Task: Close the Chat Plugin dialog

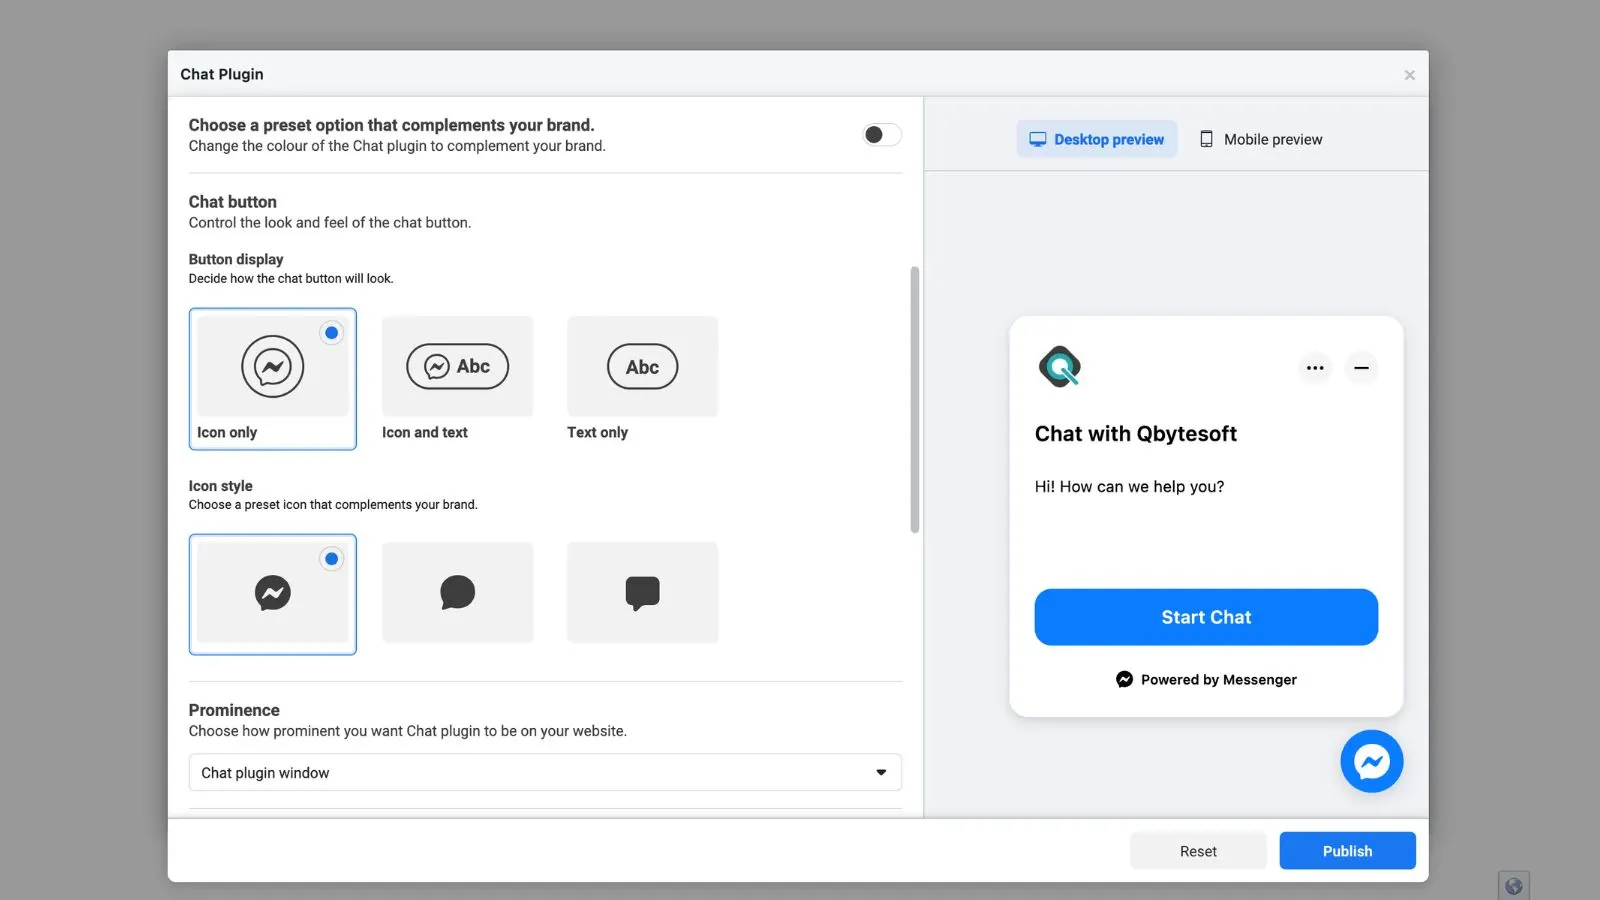Action: coord(1409,74)
